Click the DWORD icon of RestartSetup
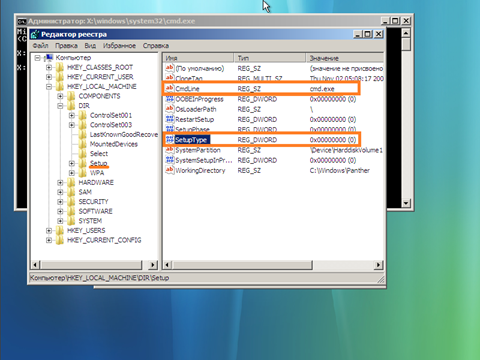The width and height of the screenshot is (480, 360). (x=170, y=119)
